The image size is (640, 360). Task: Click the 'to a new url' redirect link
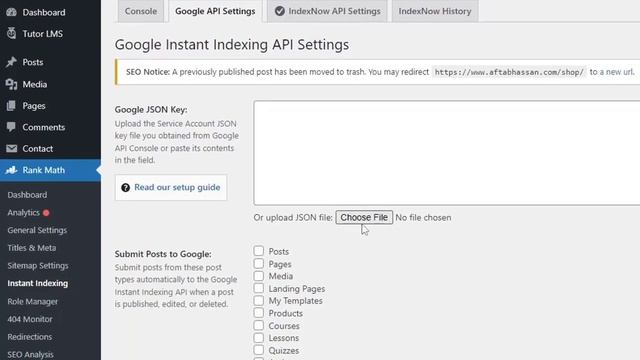point(611,72)
